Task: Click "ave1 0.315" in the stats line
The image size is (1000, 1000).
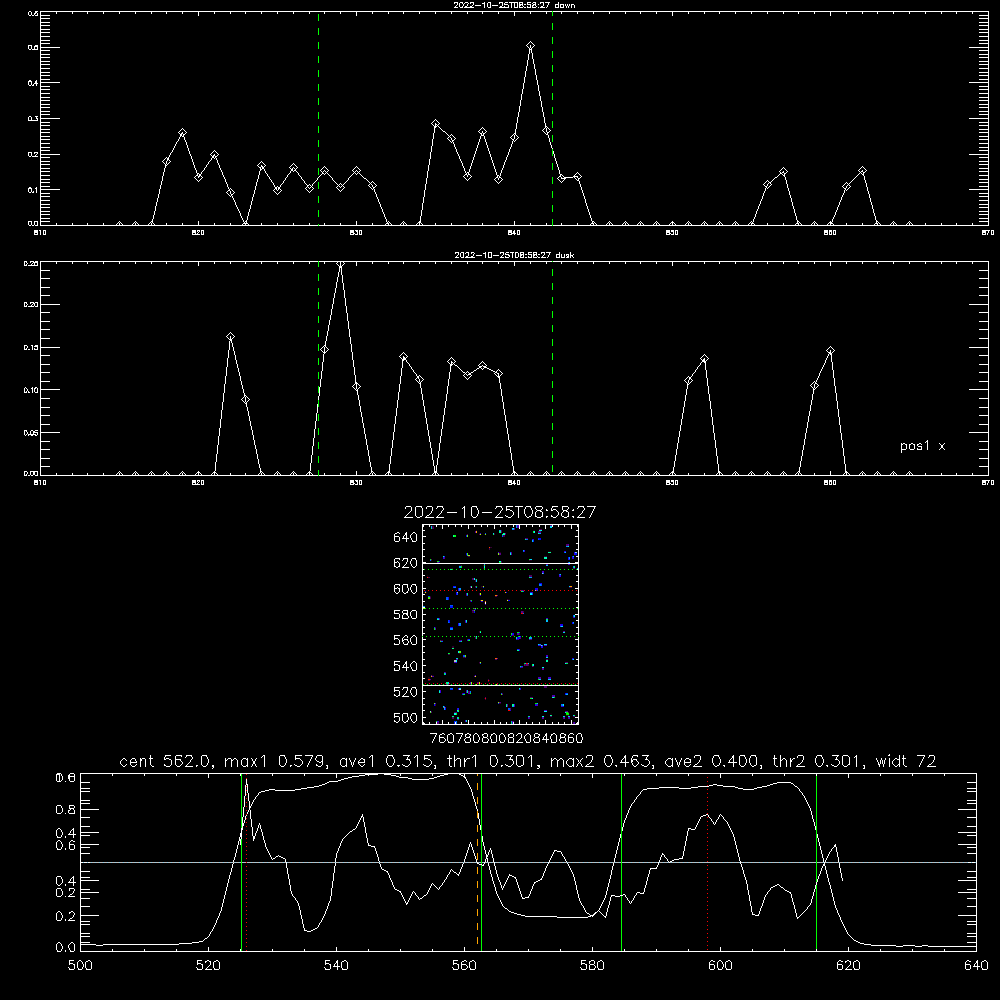Action: click(x=387, y=761)
